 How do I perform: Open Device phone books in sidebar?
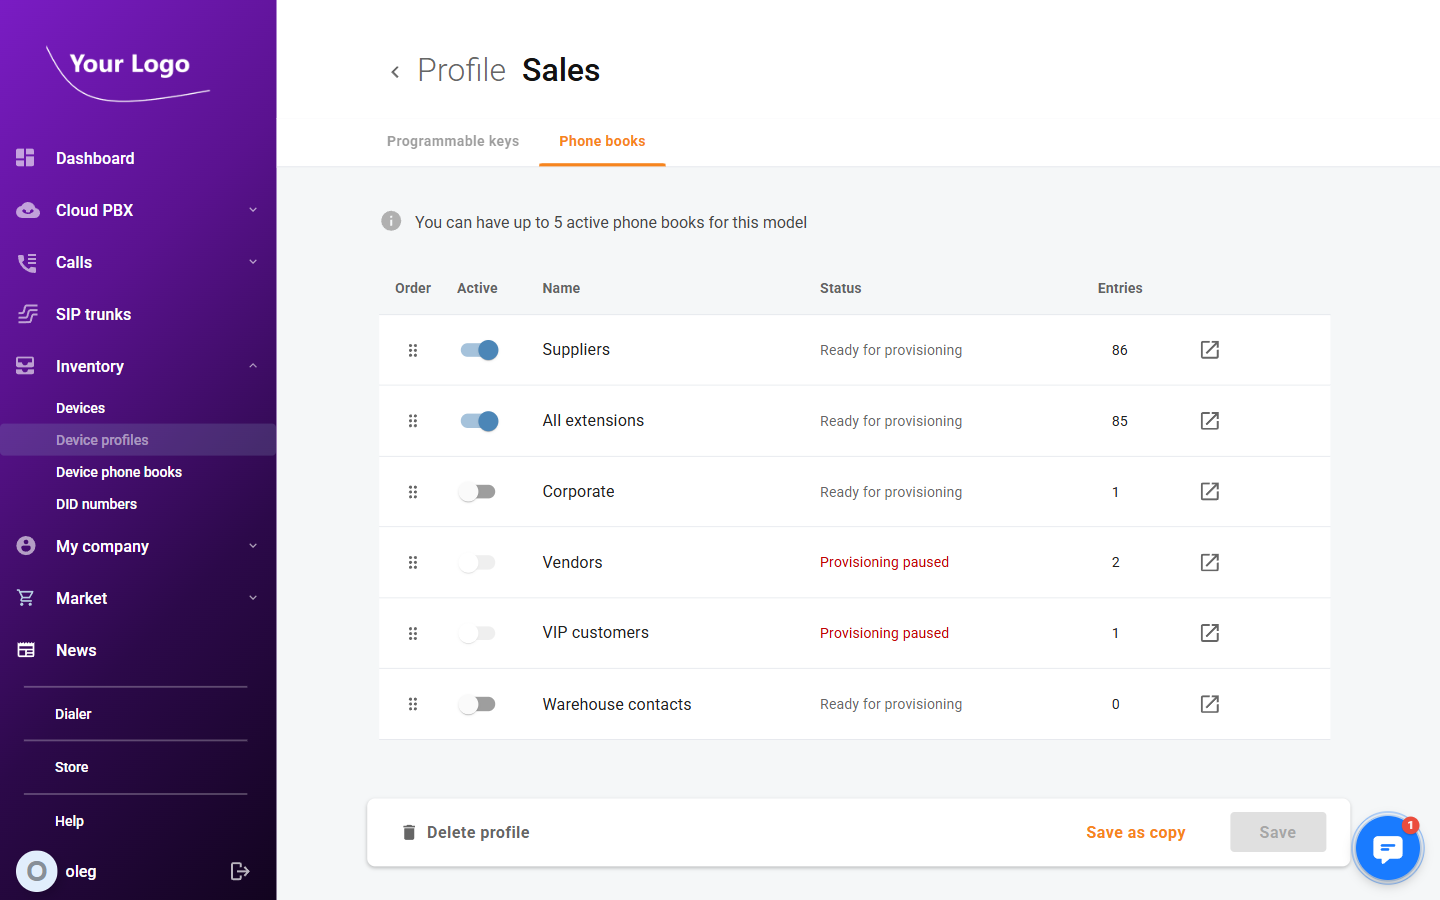[119, 472]
